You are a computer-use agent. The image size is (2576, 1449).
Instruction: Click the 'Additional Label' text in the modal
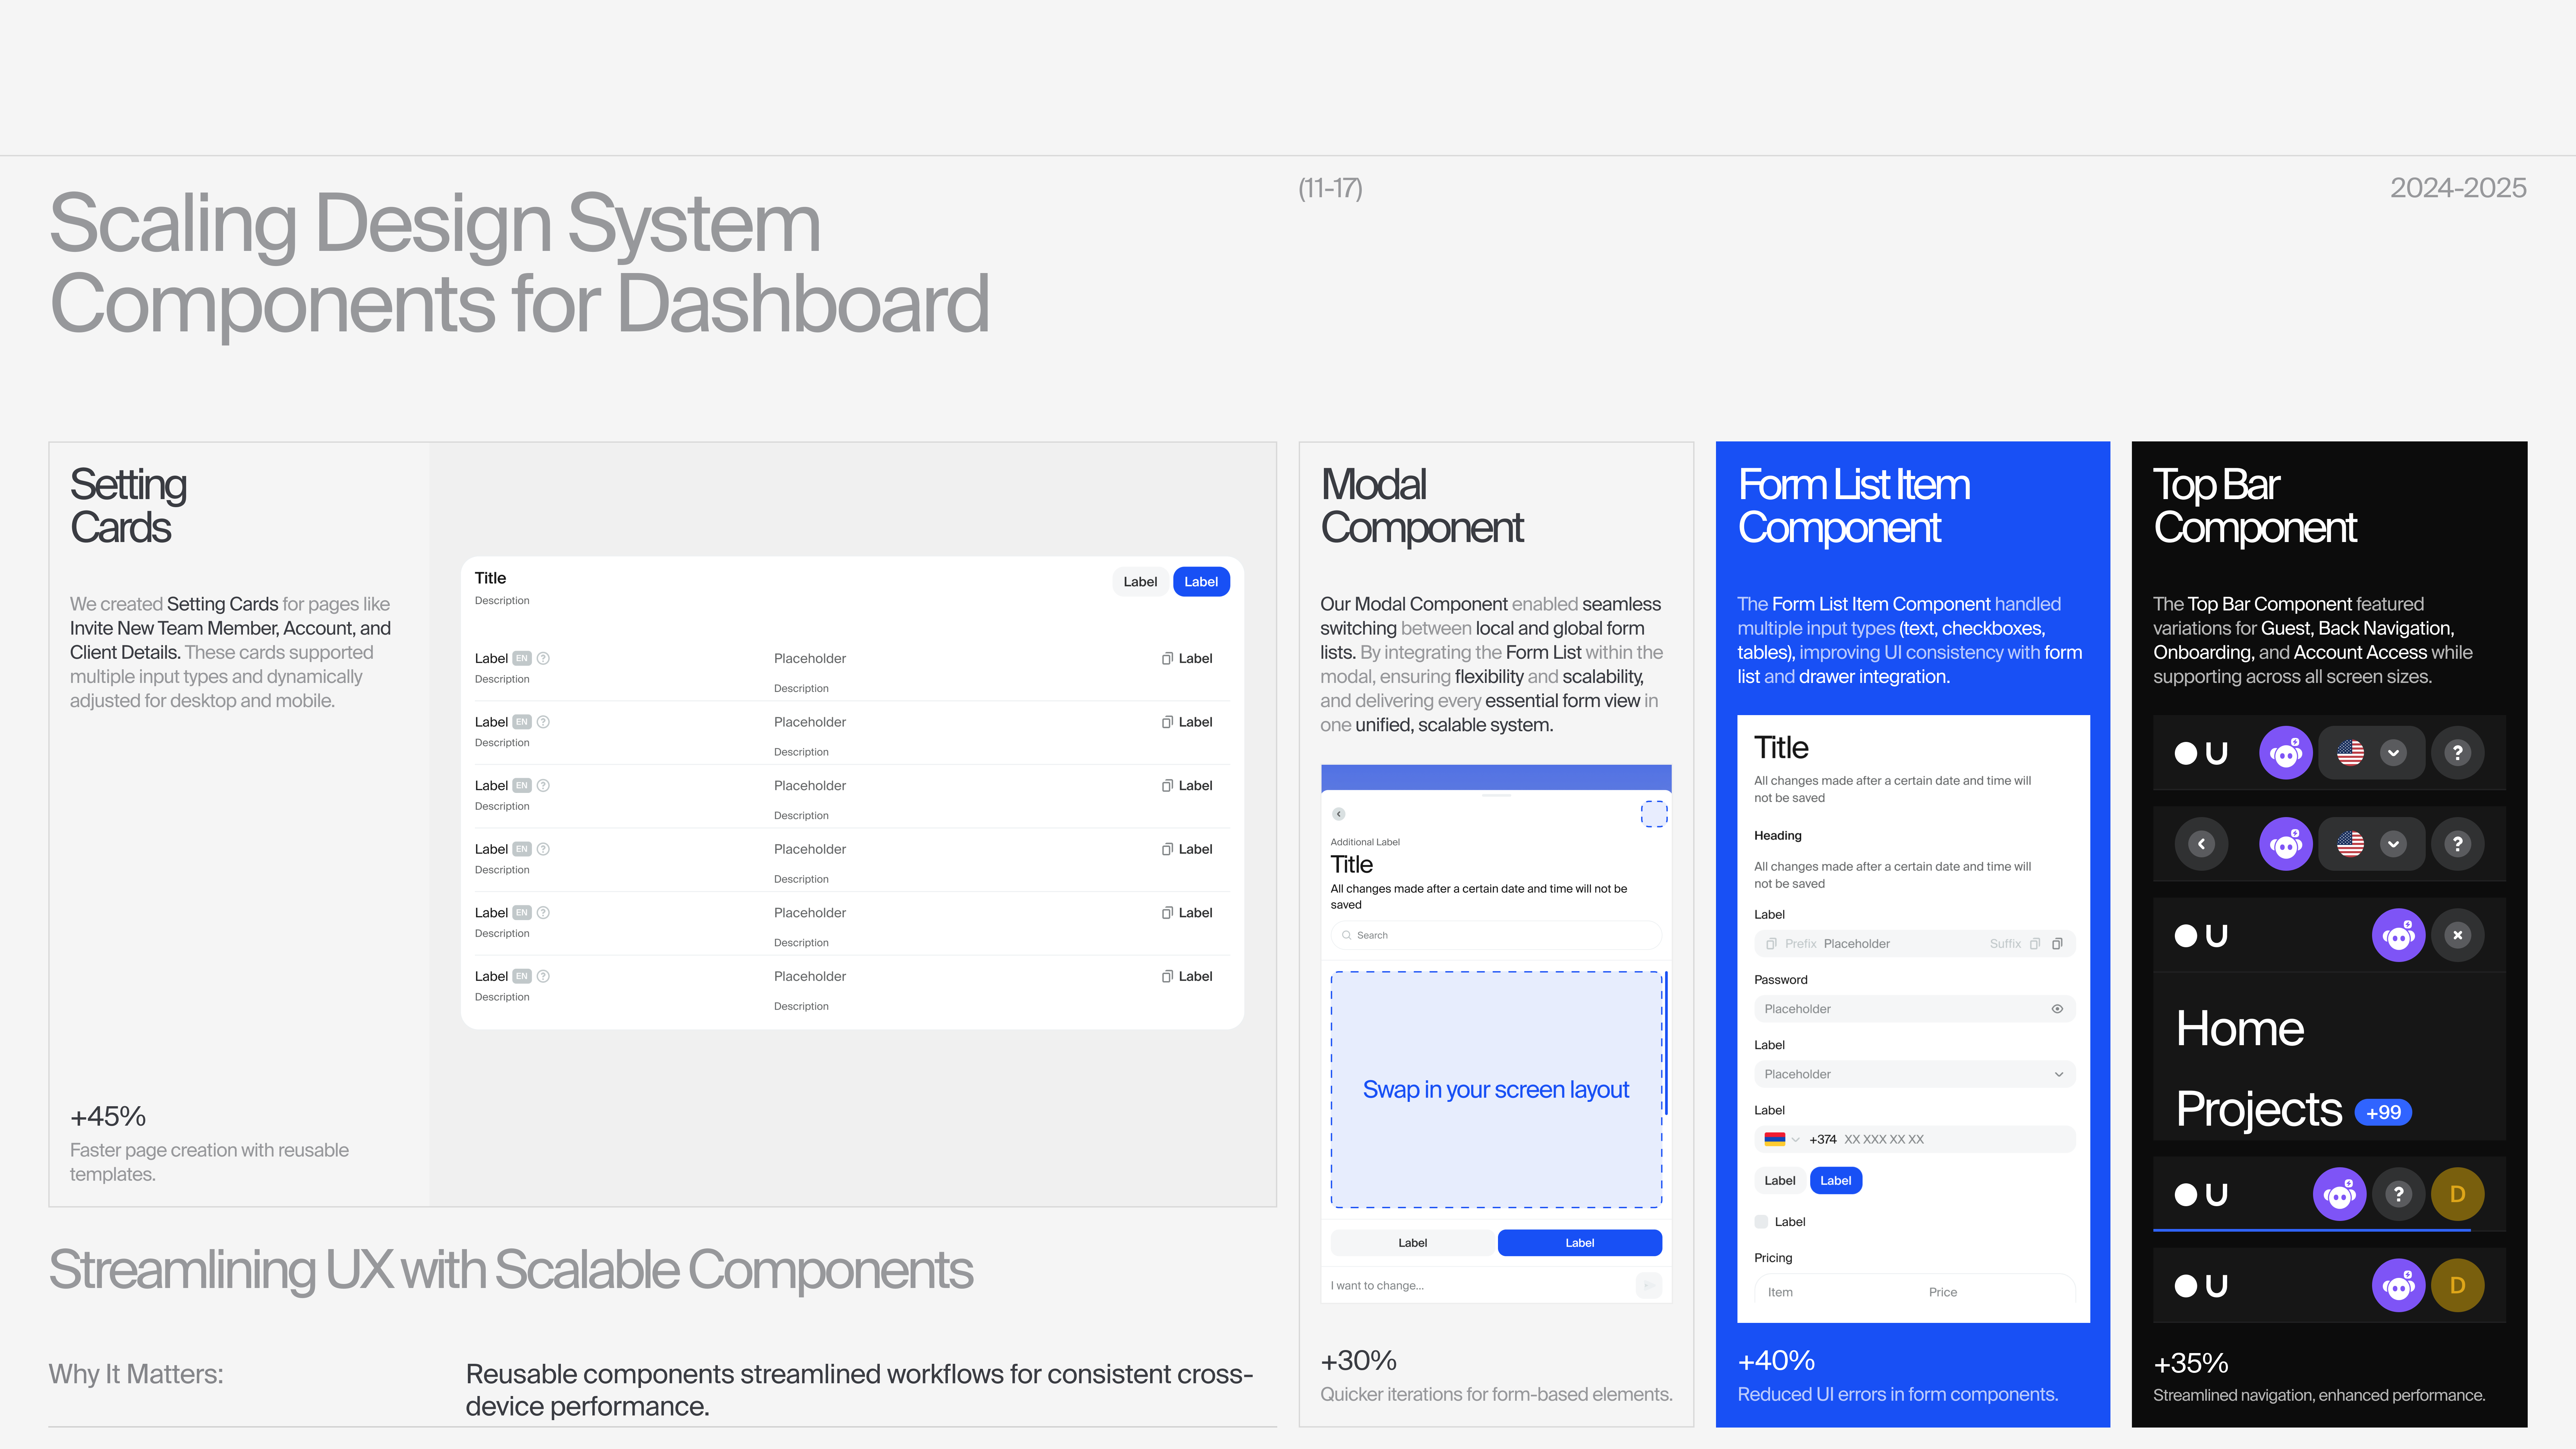(x=1365, y=842)
